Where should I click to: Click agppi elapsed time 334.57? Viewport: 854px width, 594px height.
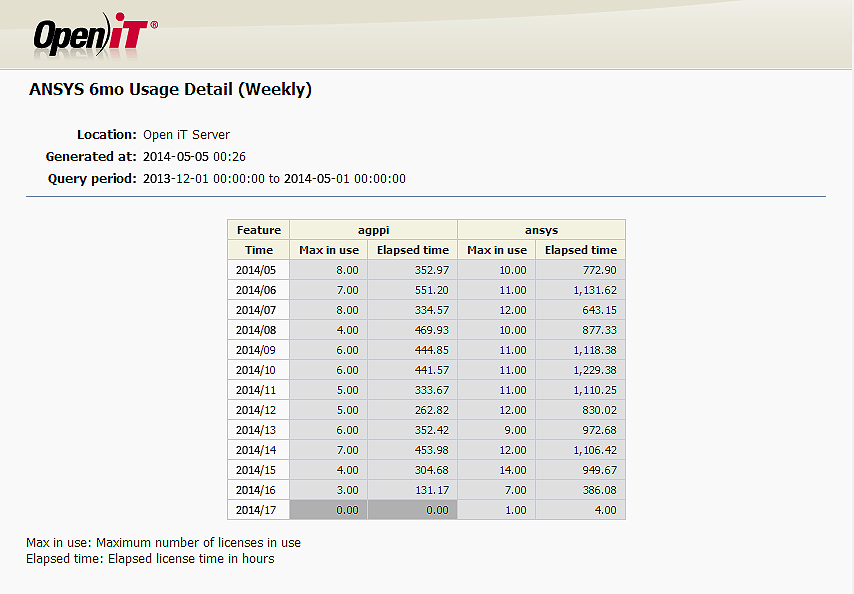click(x=413, y=310)
